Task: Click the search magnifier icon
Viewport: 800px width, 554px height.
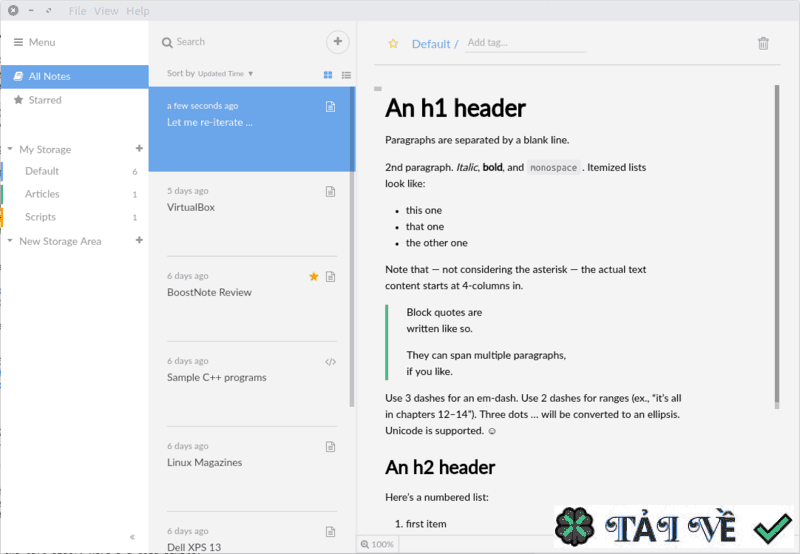Action: [167, 43]
